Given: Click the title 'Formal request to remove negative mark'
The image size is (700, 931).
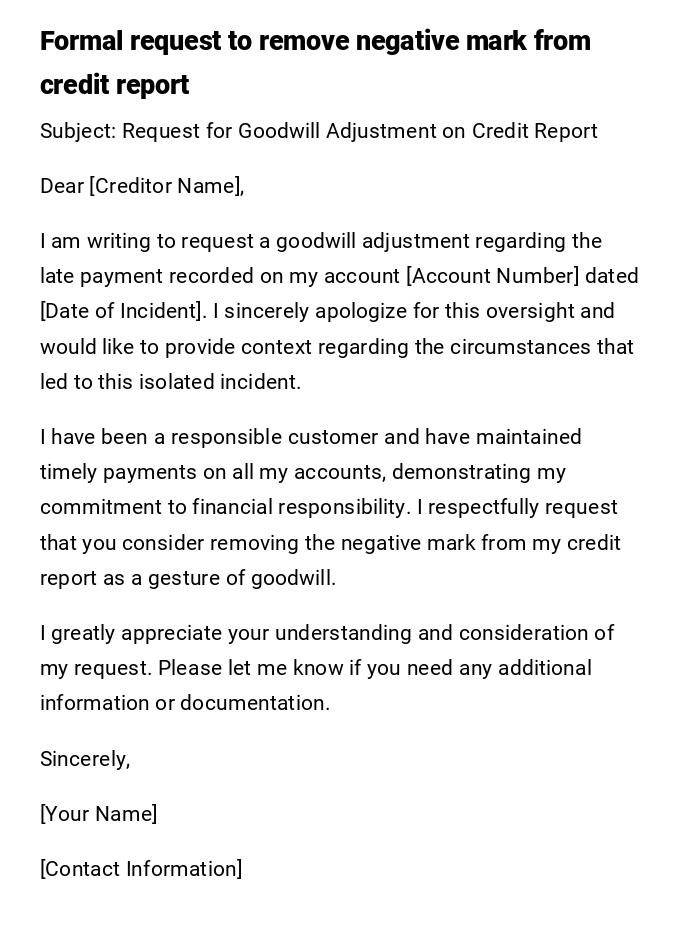Looking at the screenshot, I should (315, 42).
